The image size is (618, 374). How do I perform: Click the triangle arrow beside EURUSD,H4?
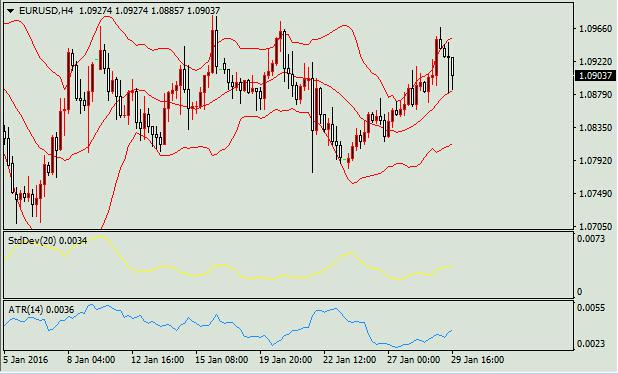pos(11,11)
